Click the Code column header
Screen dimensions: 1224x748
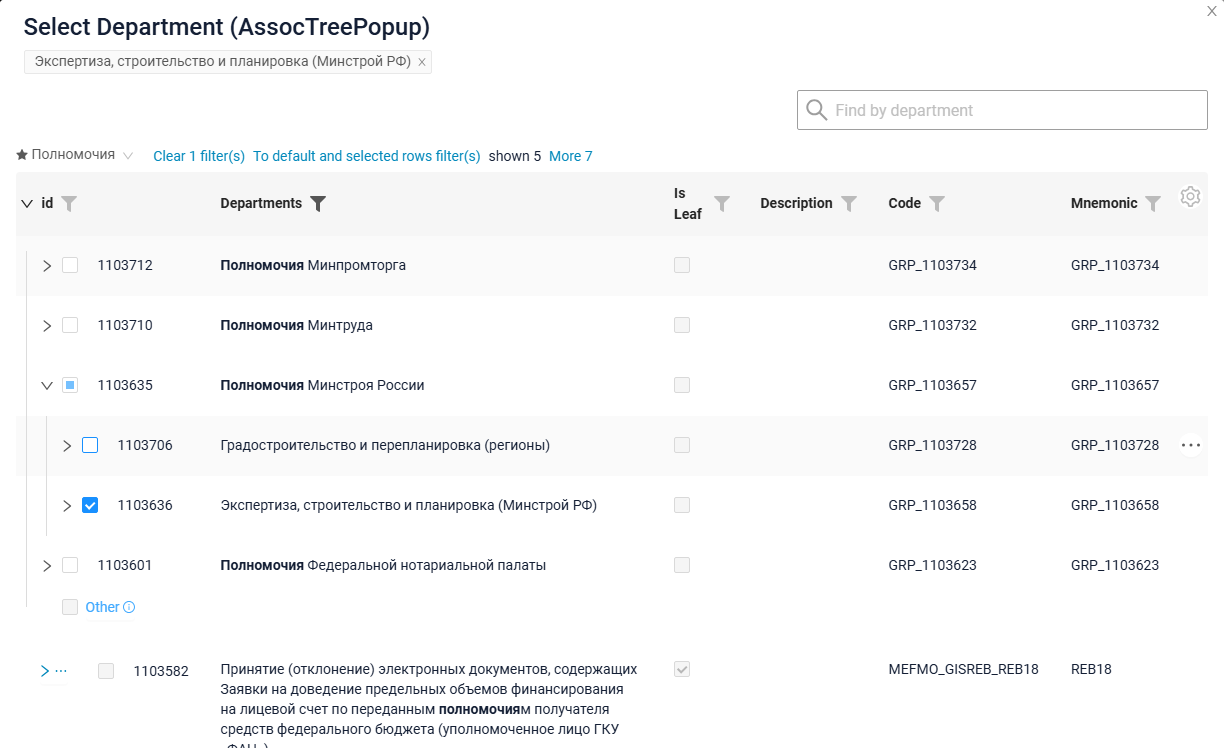click(905, 203)
